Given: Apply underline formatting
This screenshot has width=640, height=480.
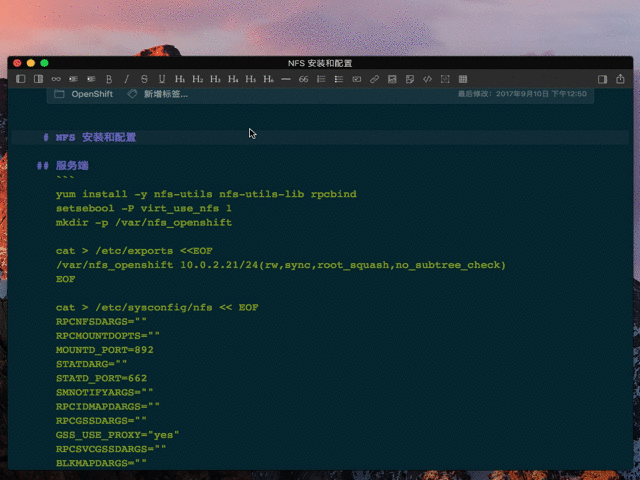Looking at the screenshot, I should tap(162, 79).
